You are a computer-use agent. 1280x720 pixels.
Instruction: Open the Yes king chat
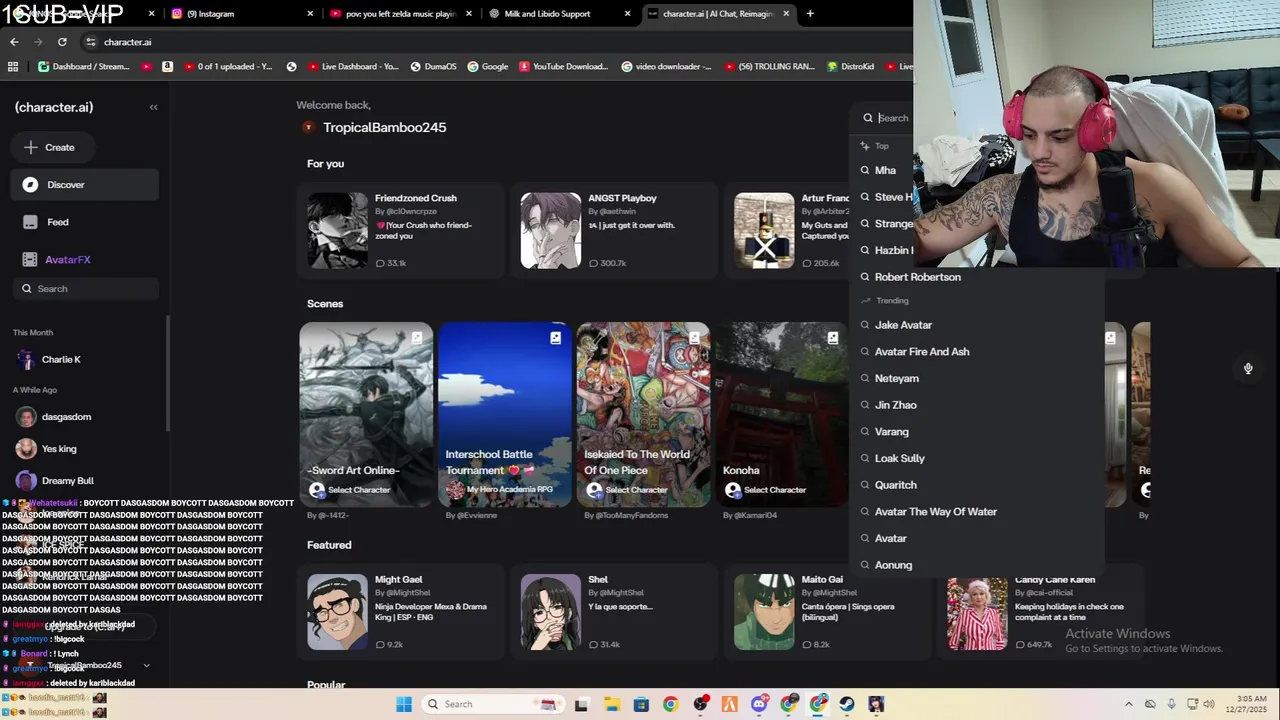[x=85, y=449]
